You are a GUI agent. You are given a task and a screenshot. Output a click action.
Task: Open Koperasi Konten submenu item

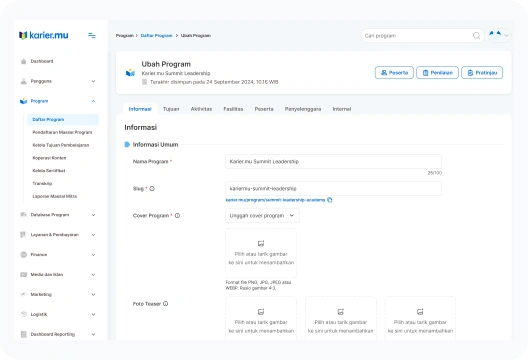pyautogui.click(x=49, y=158)
